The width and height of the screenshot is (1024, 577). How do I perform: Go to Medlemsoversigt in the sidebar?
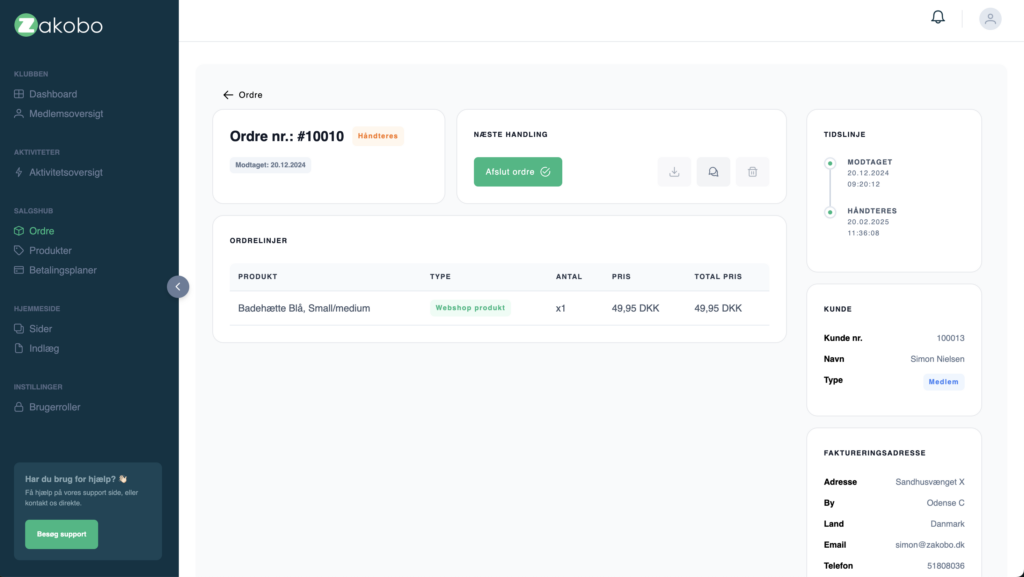pyautogui.click(x=66, y=114)
